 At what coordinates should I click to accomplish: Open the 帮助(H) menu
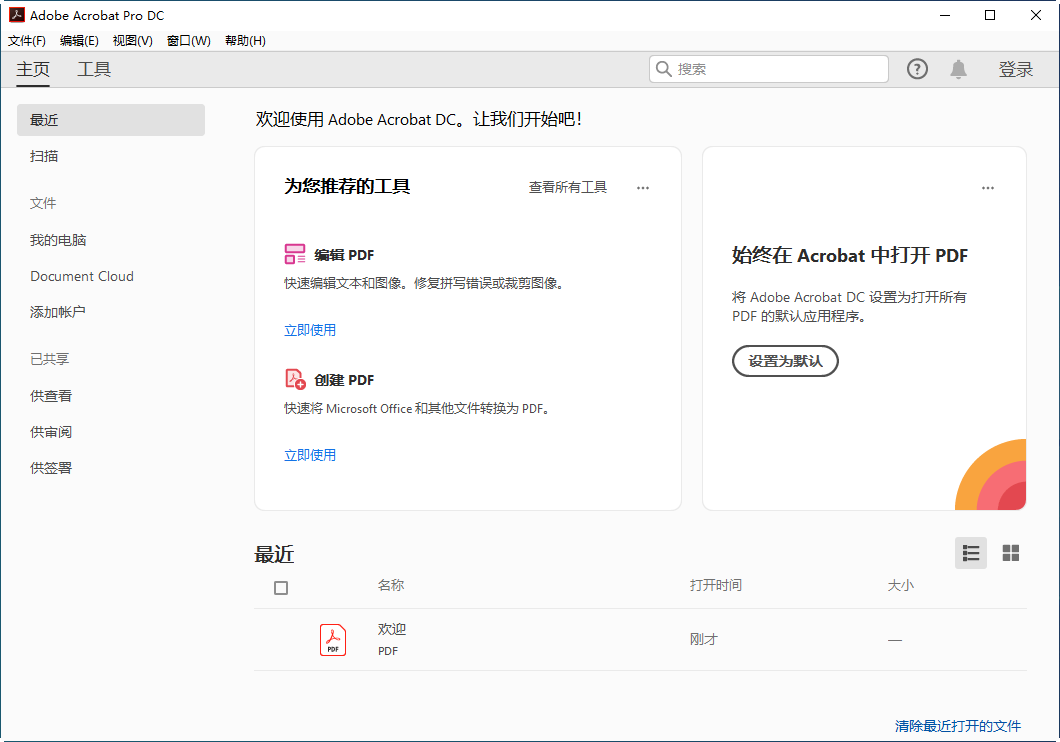pyautogui.click(x=245, y=41)
